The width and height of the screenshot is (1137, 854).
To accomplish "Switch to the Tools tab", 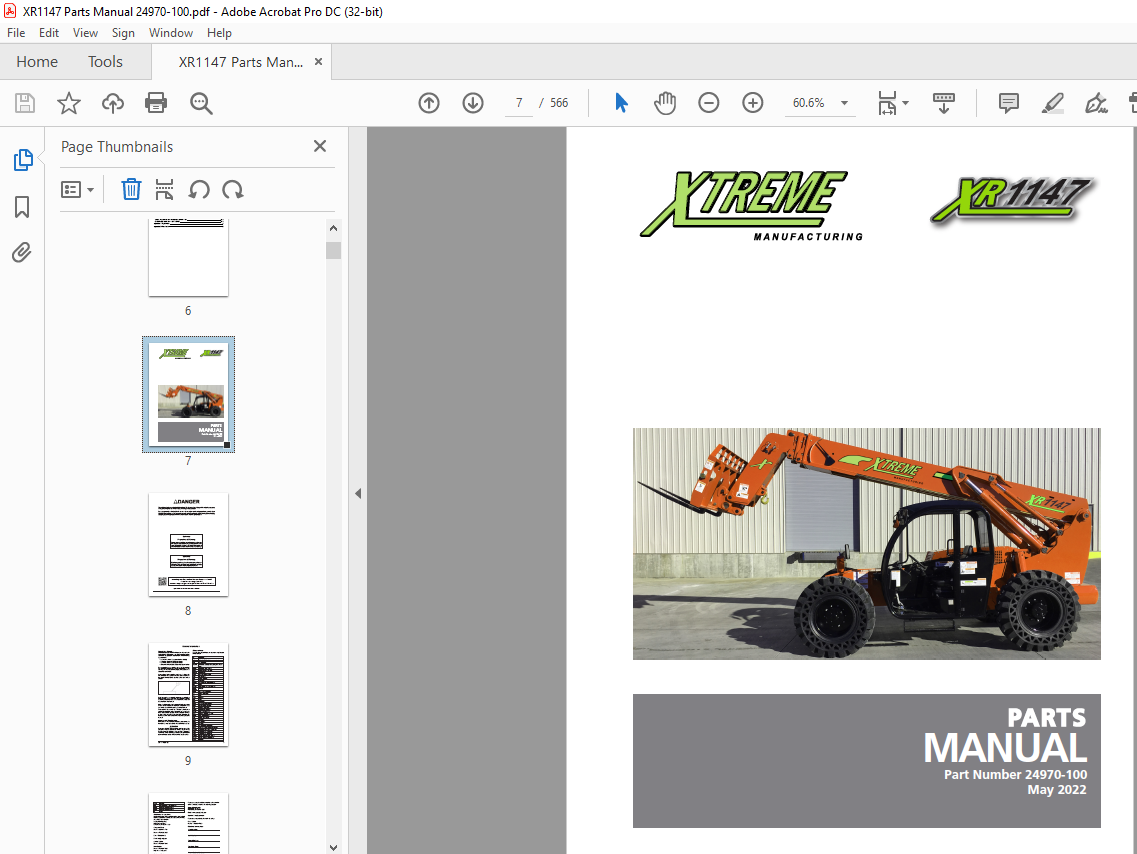I will [105, 62].
